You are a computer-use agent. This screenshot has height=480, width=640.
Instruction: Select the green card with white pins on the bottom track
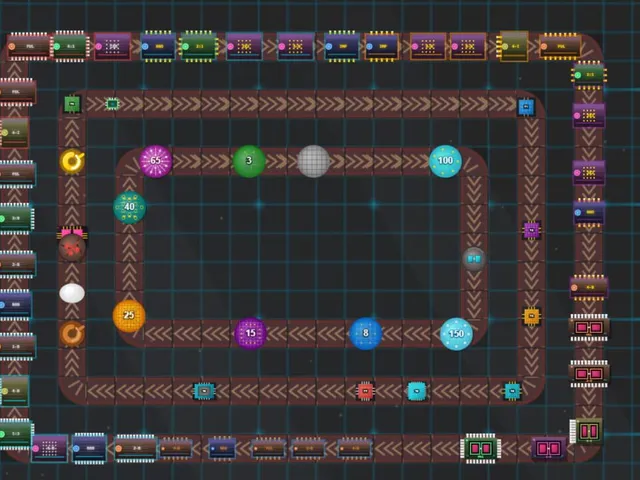[x=480, y=449]
